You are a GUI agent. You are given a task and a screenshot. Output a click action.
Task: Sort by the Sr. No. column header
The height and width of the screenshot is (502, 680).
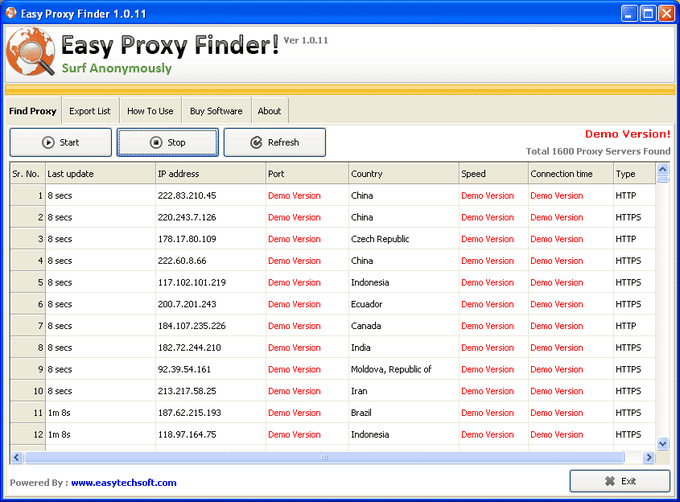[27, 174]
